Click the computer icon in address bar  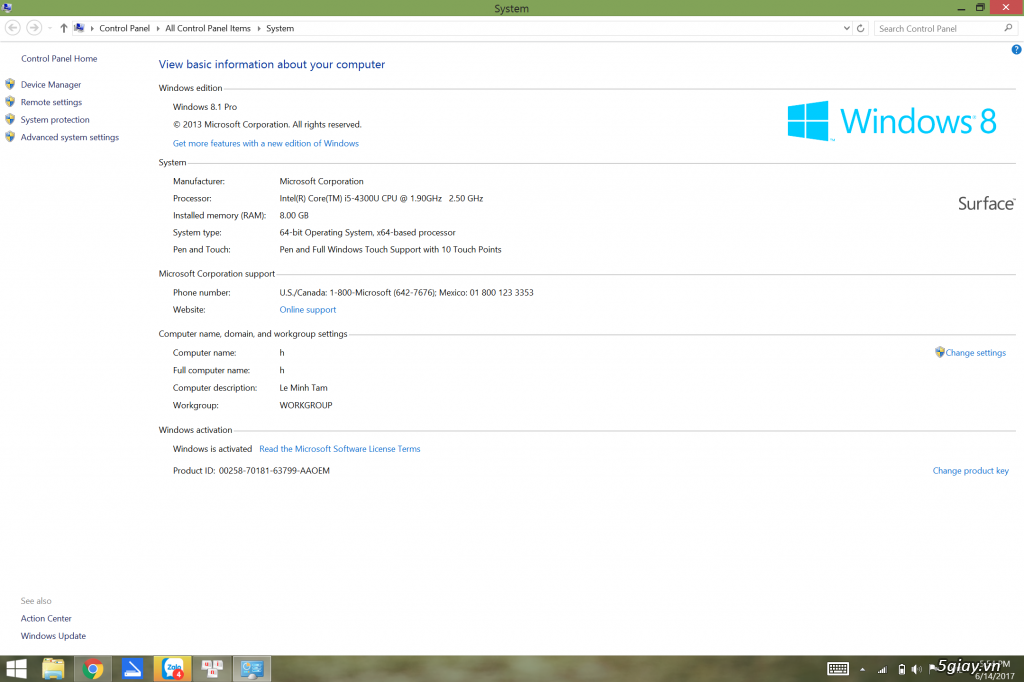point(79,28)
